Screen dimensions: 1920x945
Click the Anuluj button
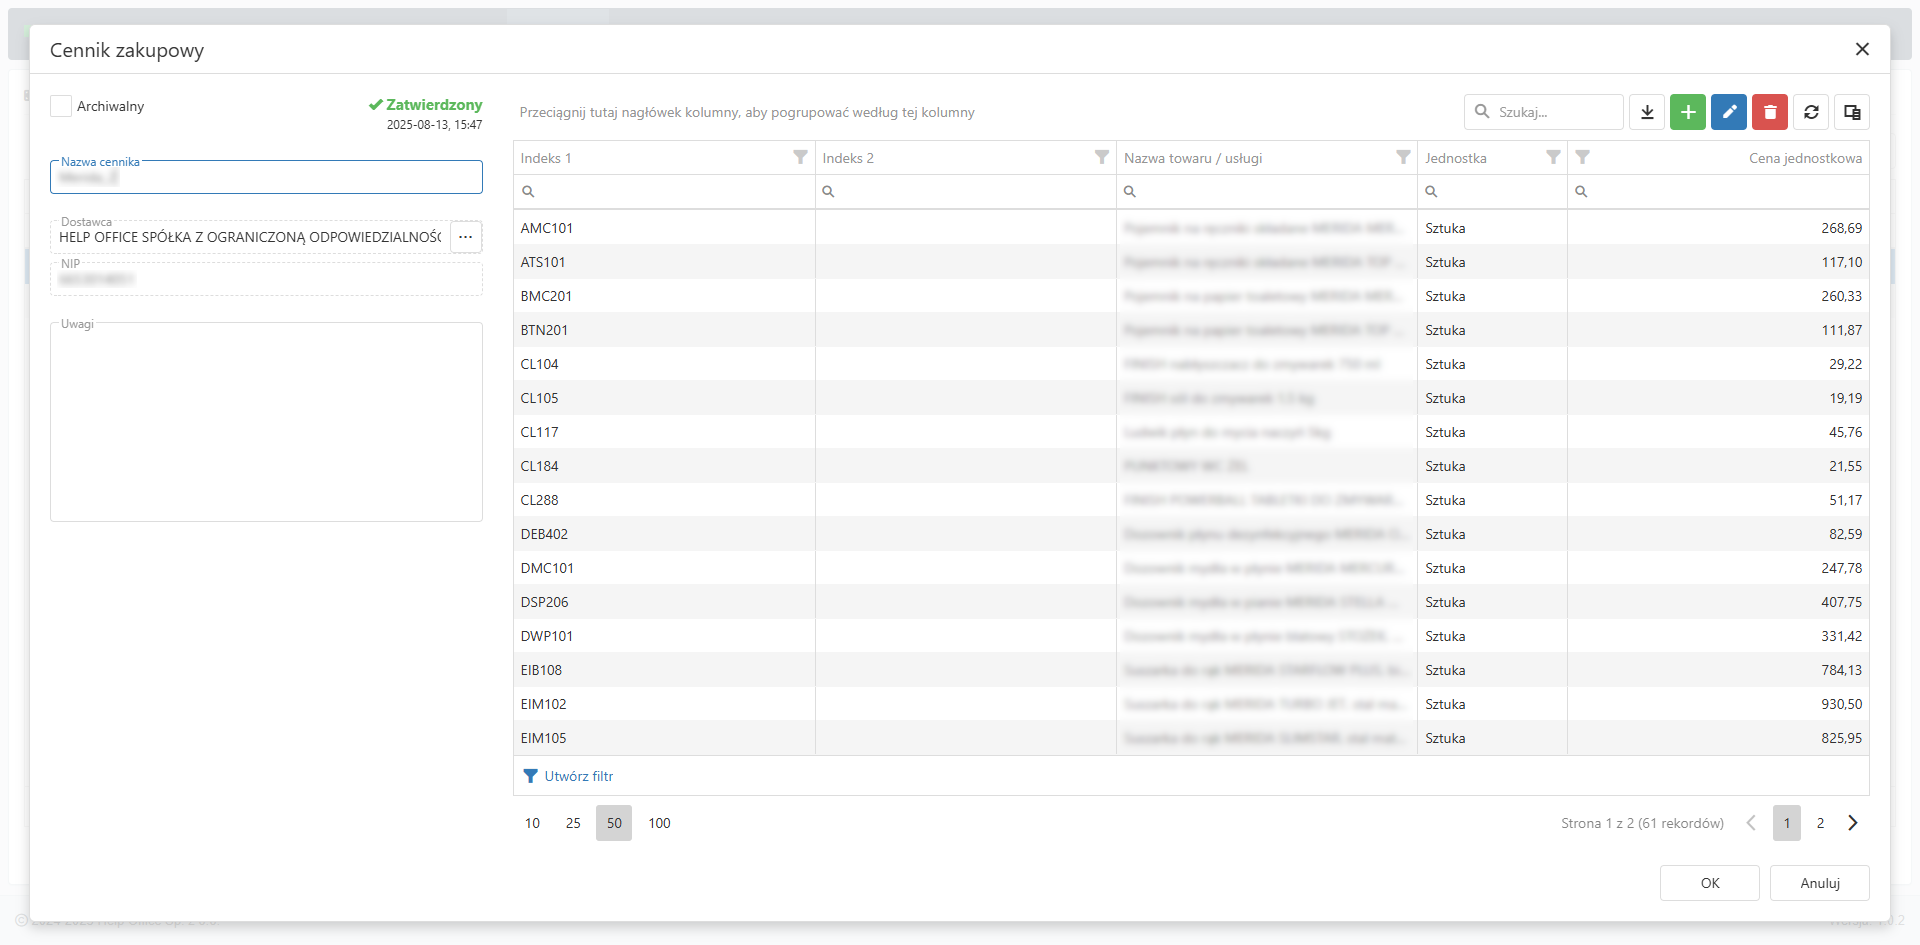tap(1819, 883)
